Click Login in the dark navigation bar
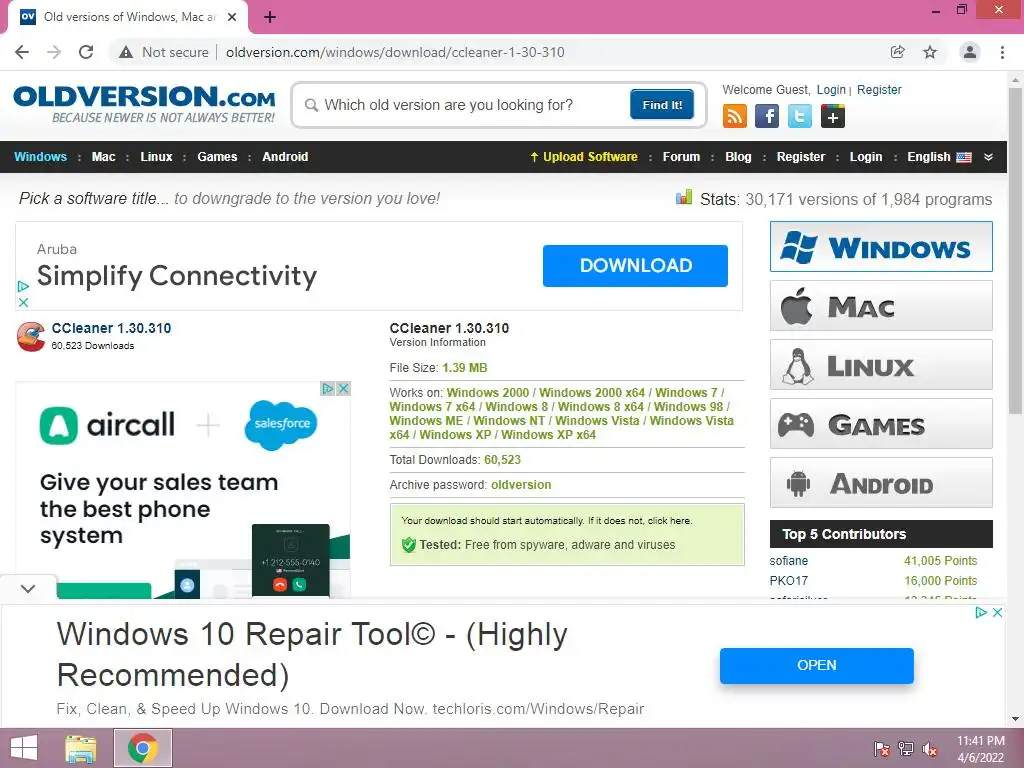1024x768 pixels. [866, 157]
